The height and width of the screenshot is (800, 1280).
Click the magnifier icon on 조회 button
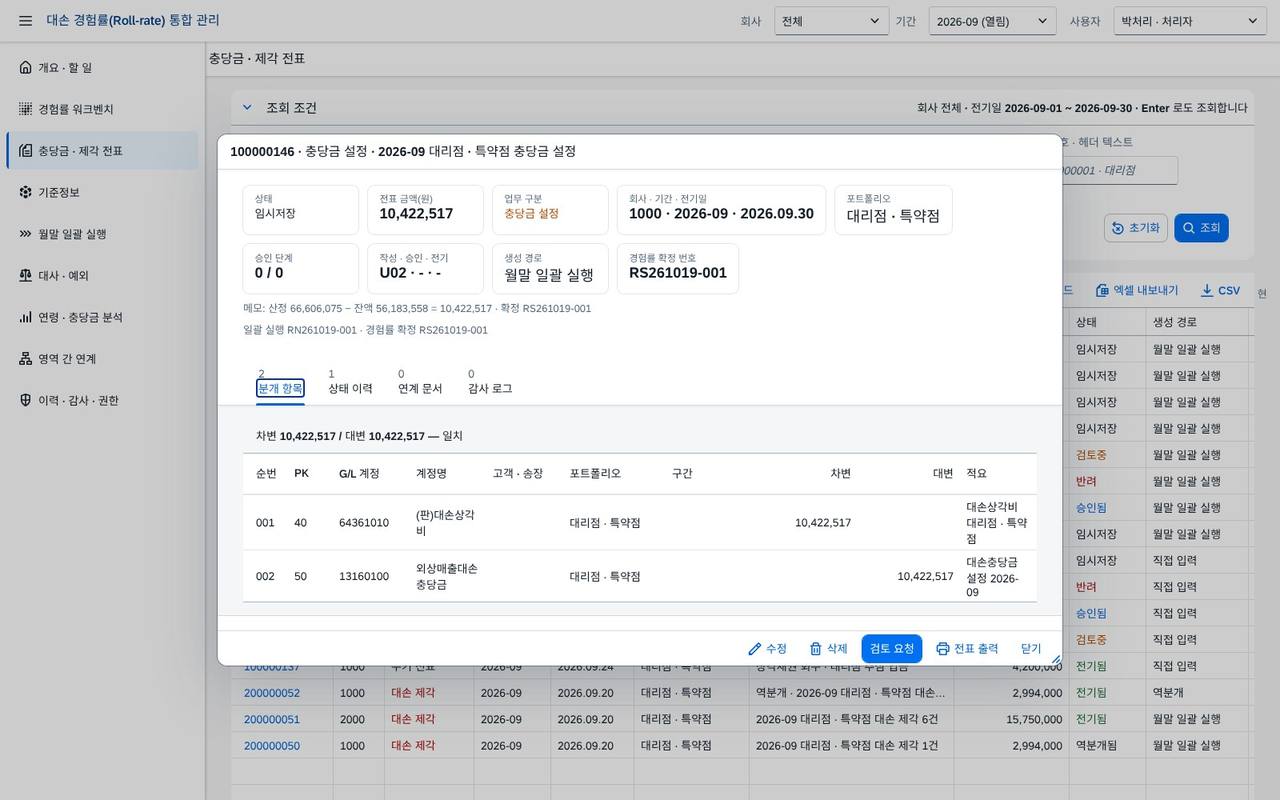click(1188, 228)
